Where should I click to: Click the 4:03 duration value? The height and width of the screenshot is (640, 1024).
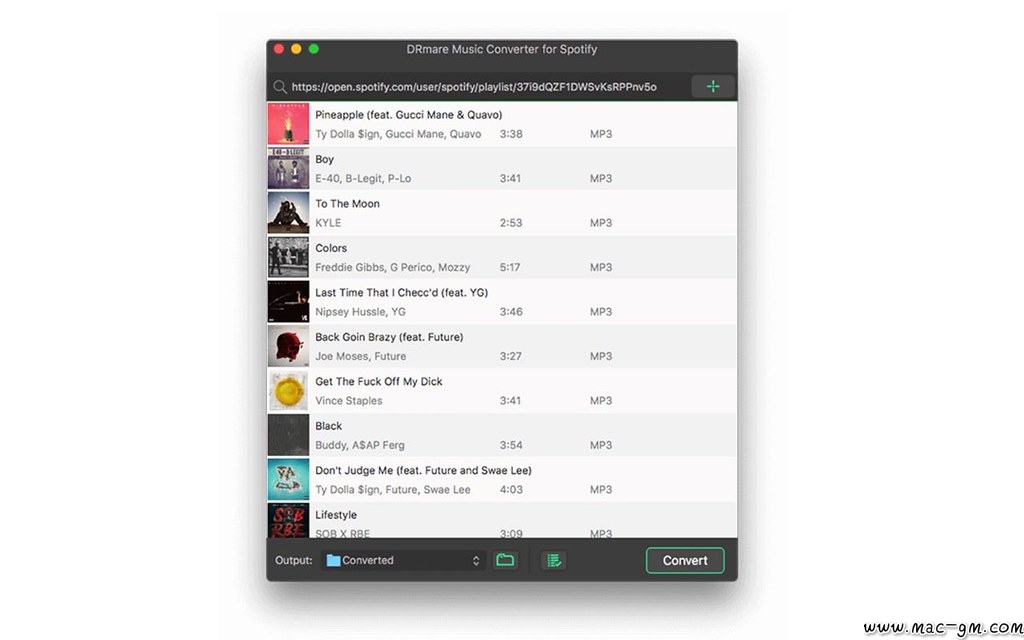click(x=511, y=489)
